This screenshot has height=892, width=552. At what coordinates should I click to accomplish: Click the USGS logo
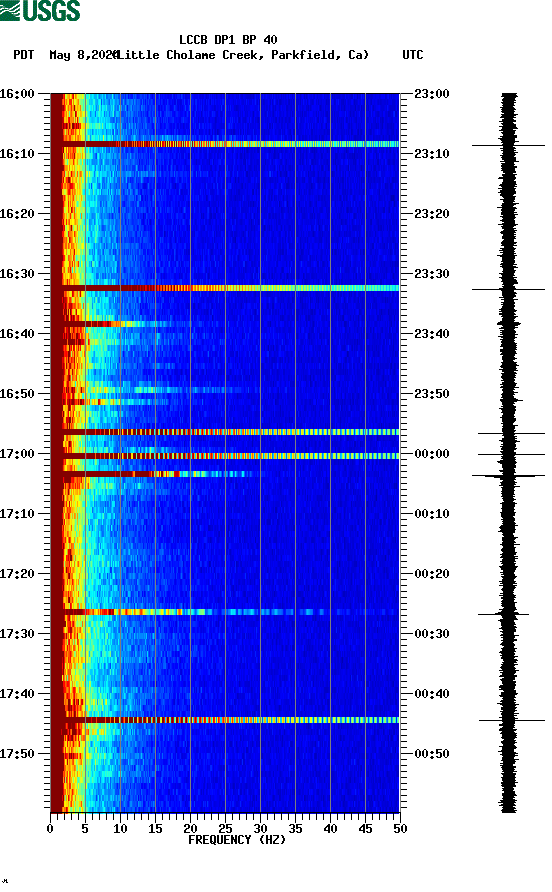tap(40, 10)
